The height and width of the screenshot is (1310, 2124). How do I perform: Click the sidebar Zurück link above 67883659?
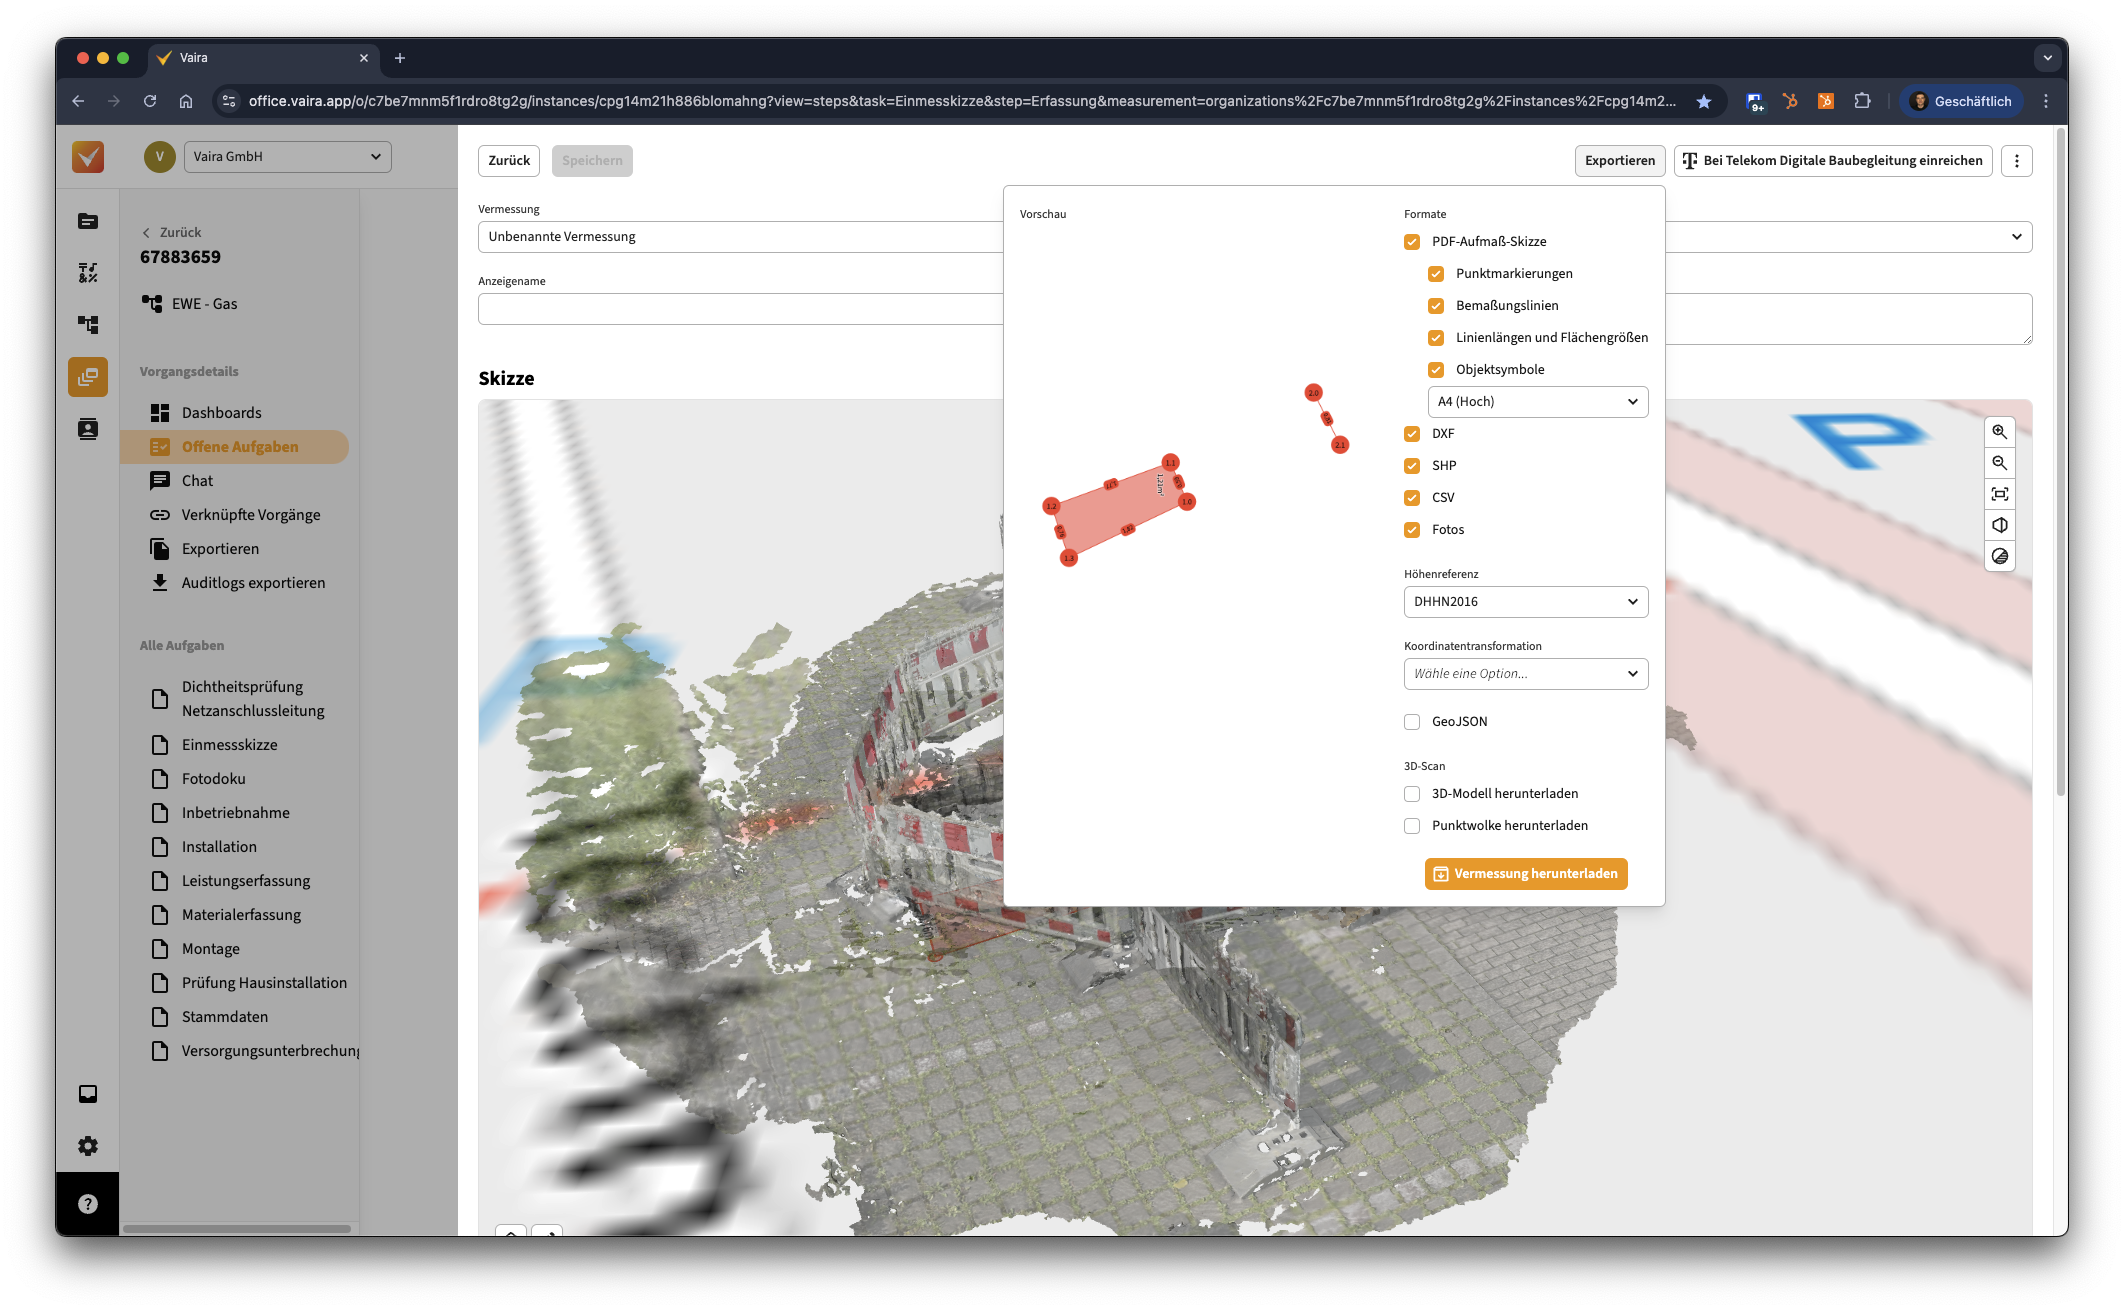click(x=171, y=232)
